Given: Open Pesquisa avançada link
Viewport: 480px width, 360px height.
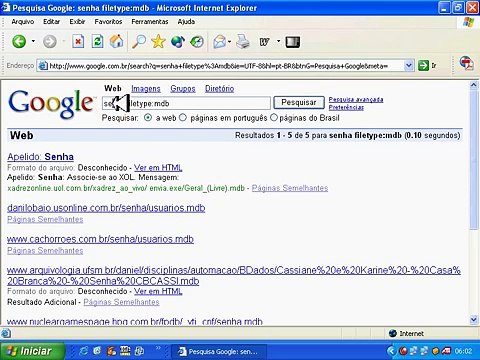Looking at the screenshot, I should (356, 99).
